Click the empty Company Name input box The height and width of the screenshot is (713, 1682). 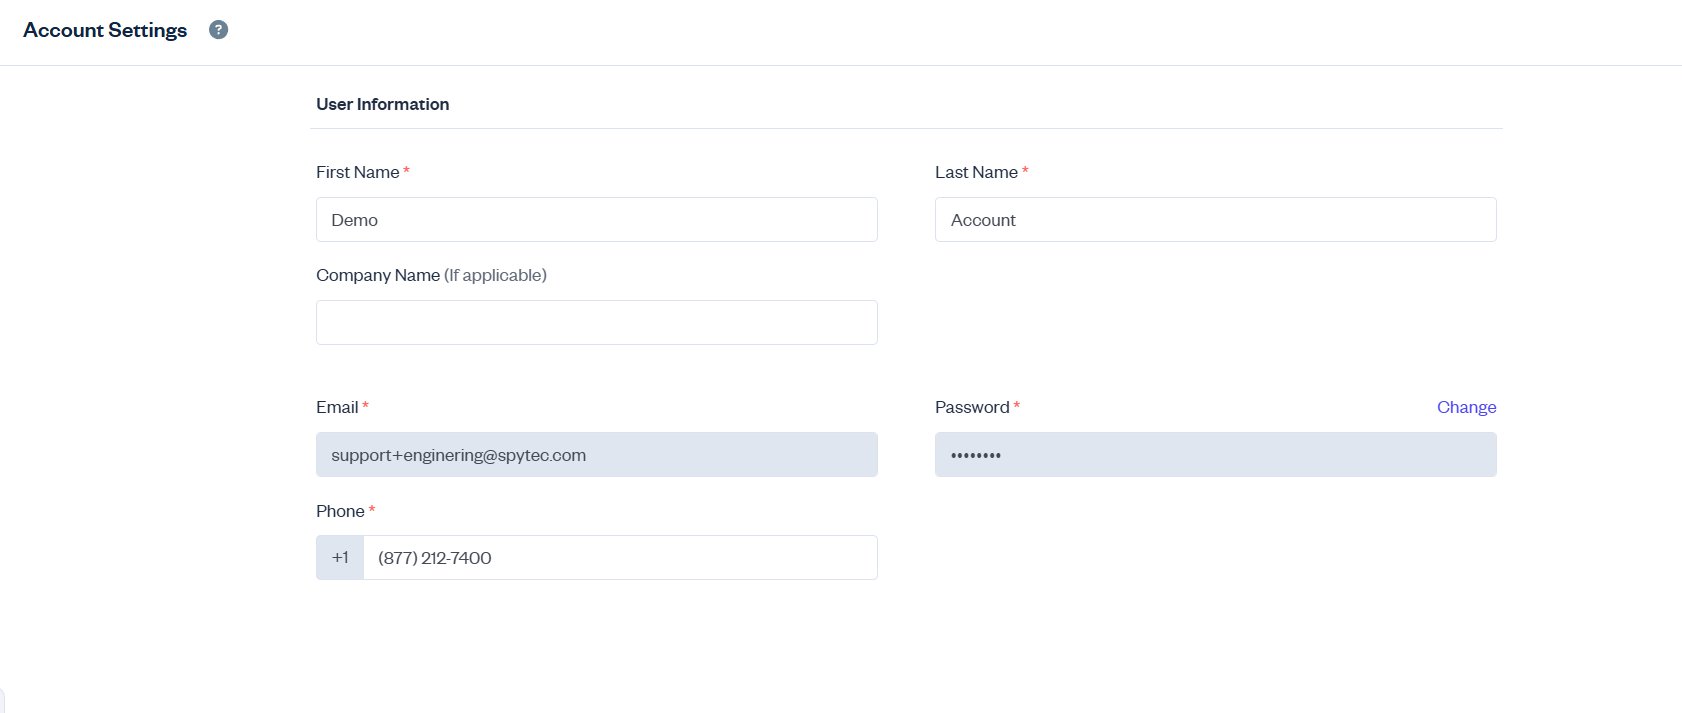click(x=596, y=323)
